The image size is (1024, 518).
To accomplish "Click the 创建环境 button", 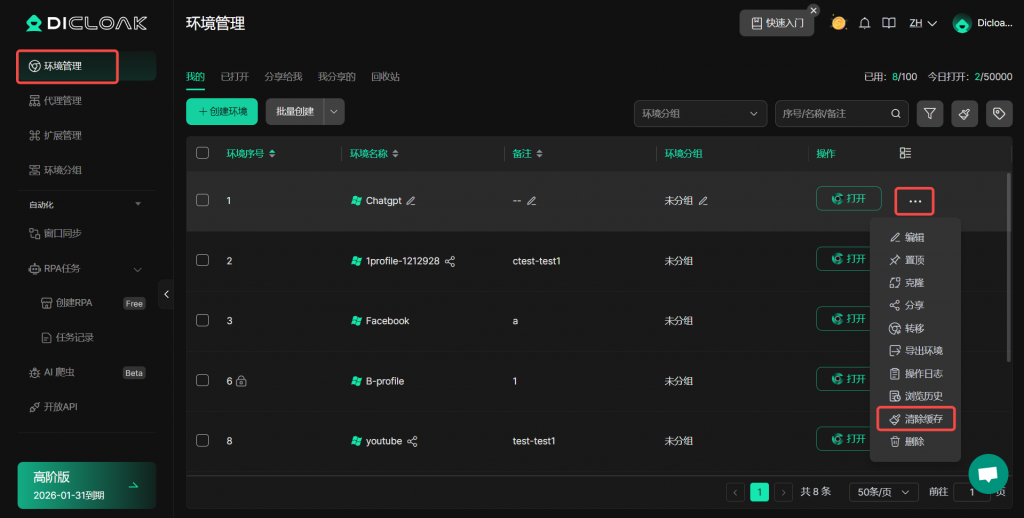I will 222,112.
